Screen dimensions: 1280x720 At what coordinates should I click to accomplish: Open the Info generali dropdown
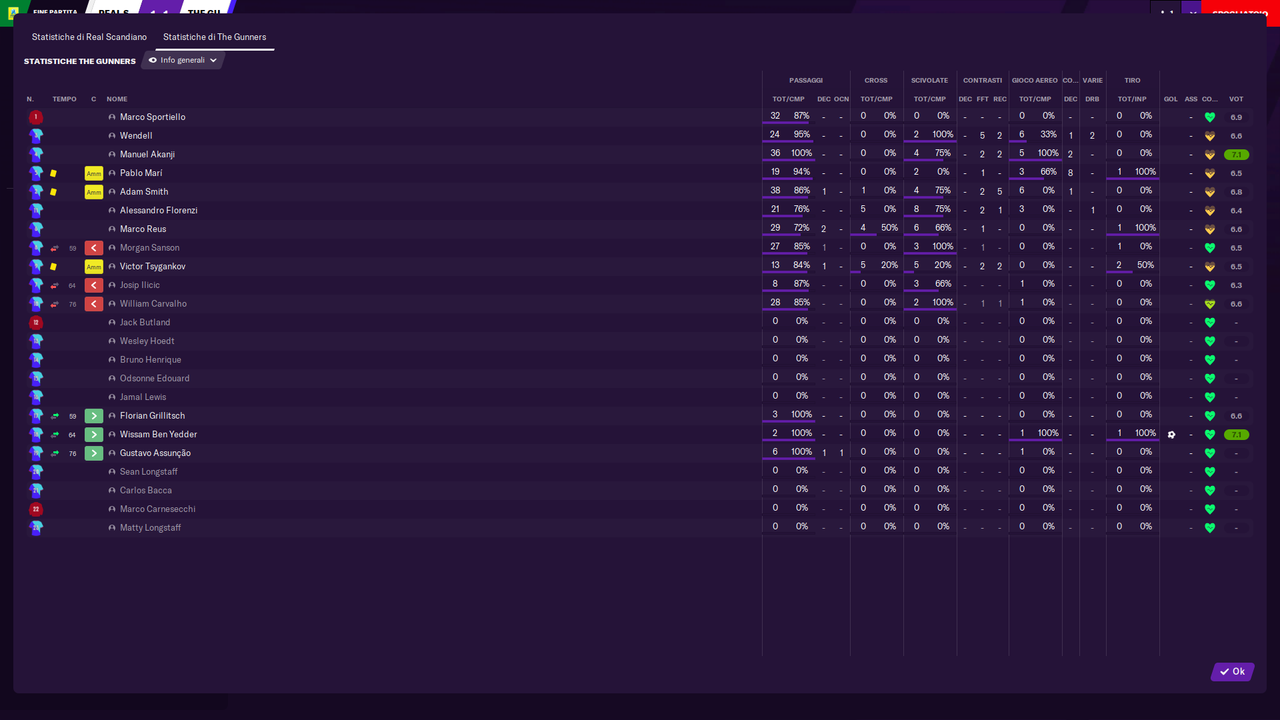pos(182,60)
